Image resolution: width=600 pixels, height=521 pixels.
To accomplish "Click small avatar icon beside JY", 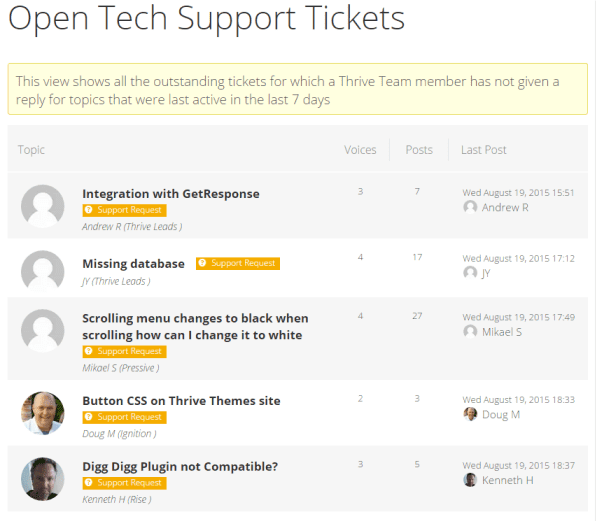I will click(470, 272).
